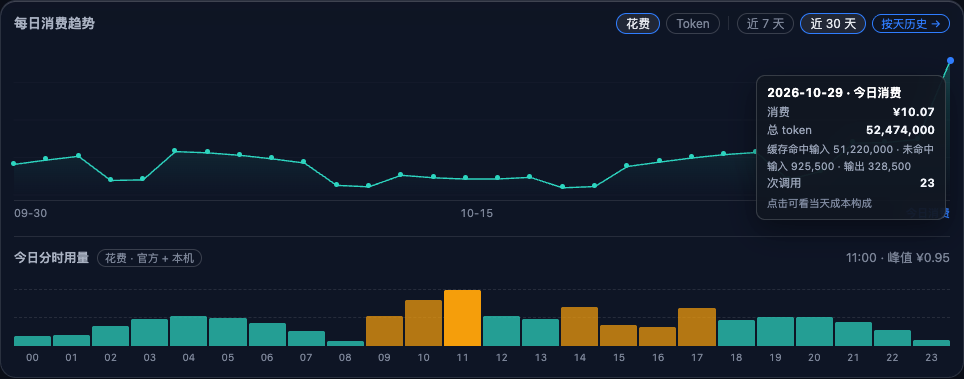
Task: Select the orange hour 10 bar
Action: pyautogui.click(x=424, y=323)
